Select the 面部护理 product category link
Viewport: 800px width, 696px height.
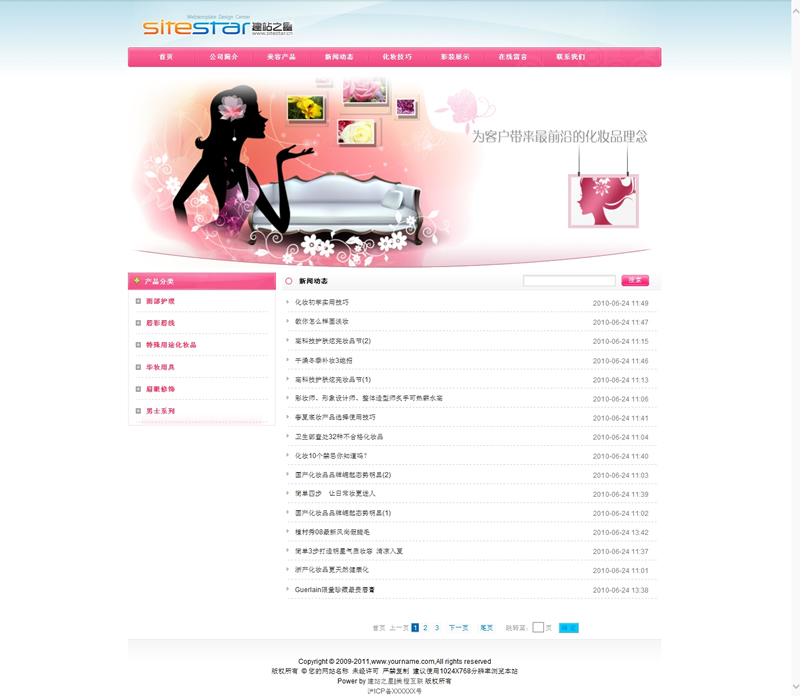click(x=160, y=301)
